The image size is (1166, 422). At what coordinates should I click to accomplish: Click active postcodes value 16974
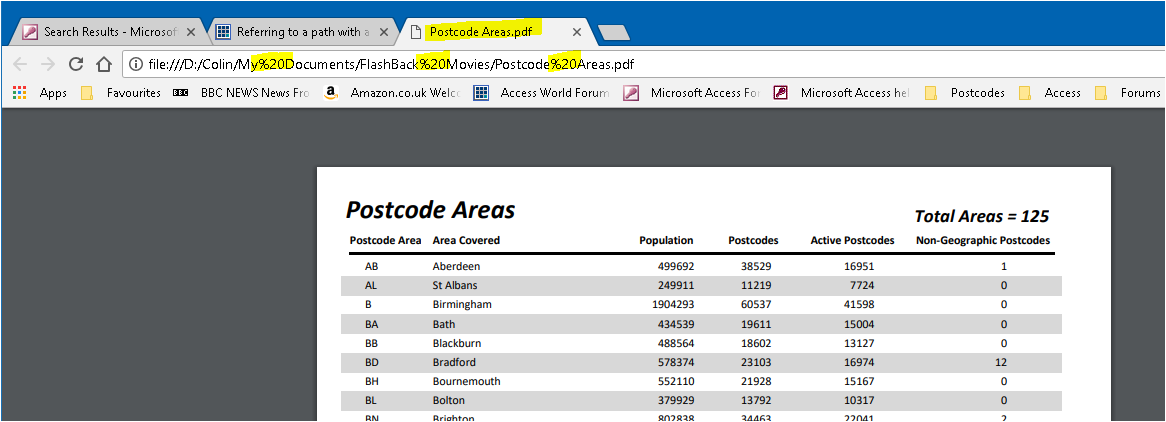click(859, 362)
